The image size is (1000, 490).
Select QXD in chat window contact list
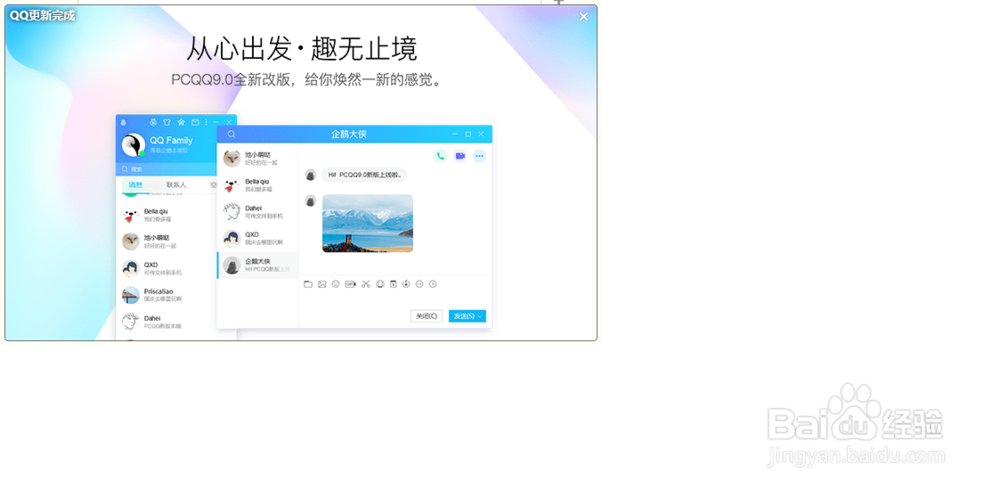(258, 238)
